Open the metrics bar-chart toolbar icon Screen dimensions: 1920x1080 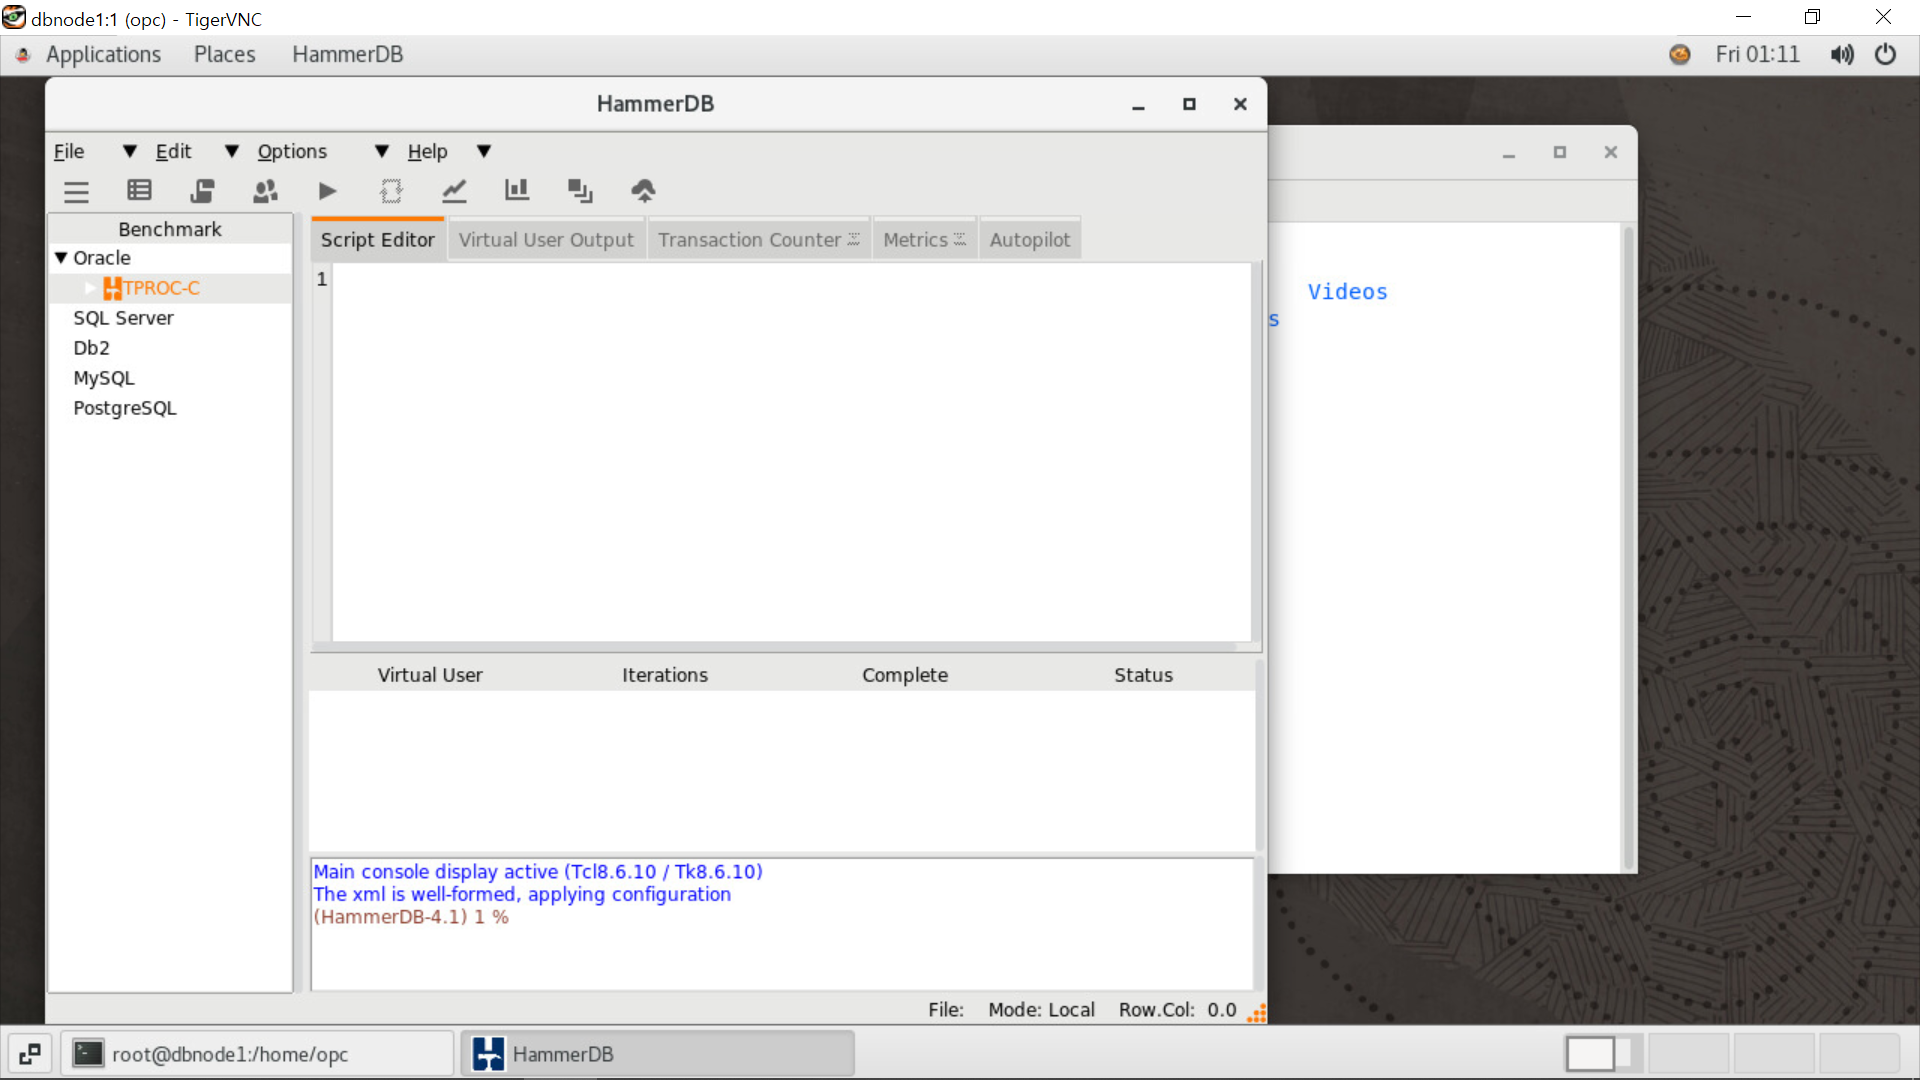click(x=517, y=190)
